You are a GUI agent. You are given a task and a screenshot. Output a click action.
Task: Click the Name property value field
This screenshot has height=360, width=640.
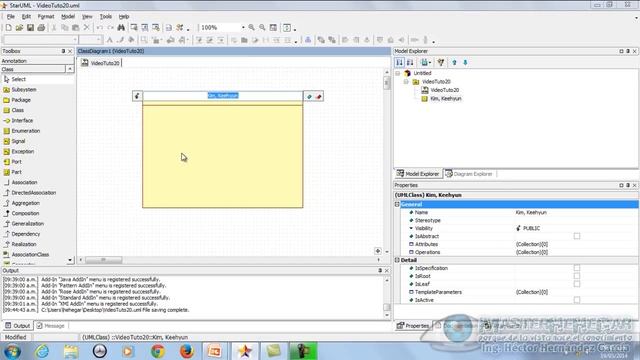click(576, 212)
